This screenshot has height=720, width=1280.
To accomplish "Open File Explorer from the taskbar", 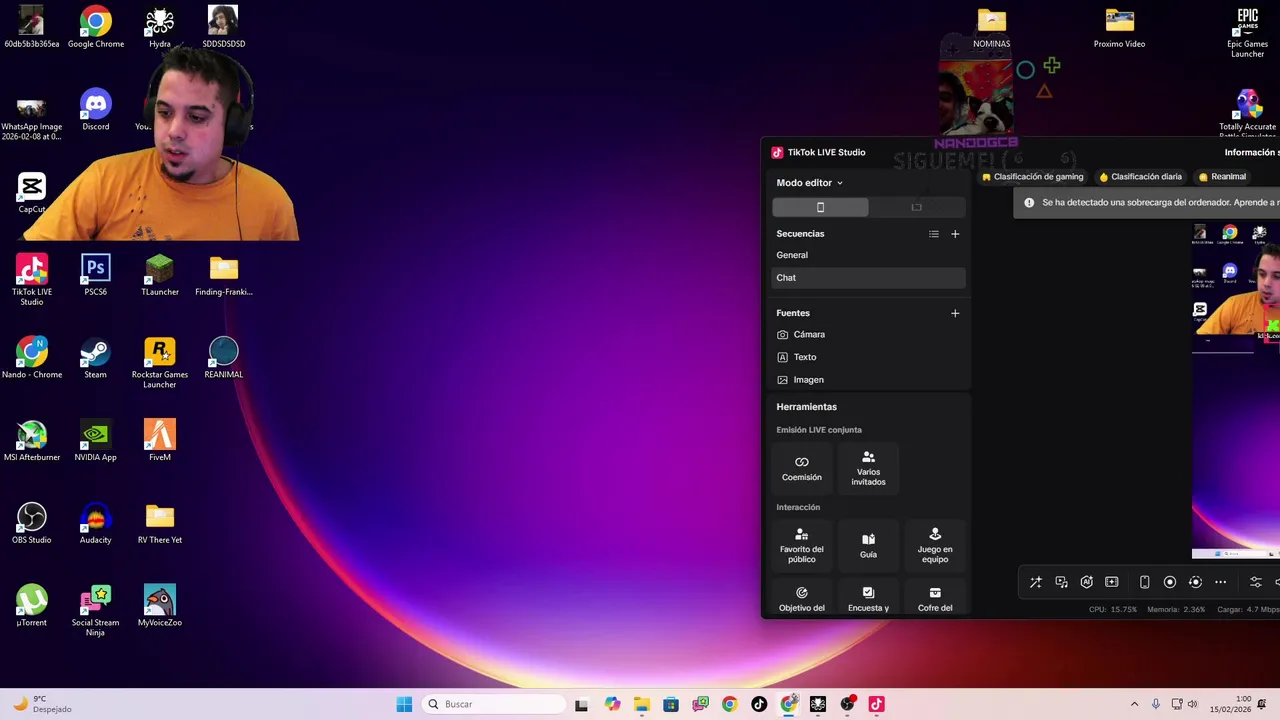I will pyautogui.click(x=641, y=704).
